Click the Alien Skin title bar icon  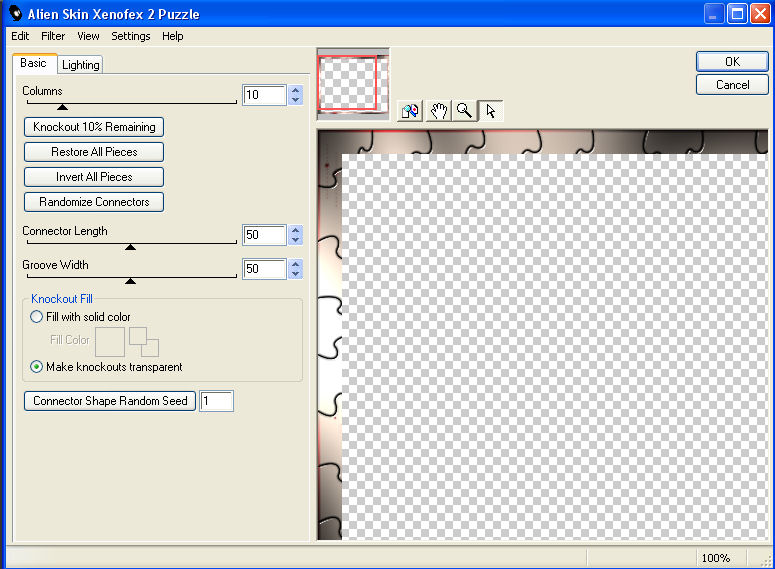click(x=15, y=14)
